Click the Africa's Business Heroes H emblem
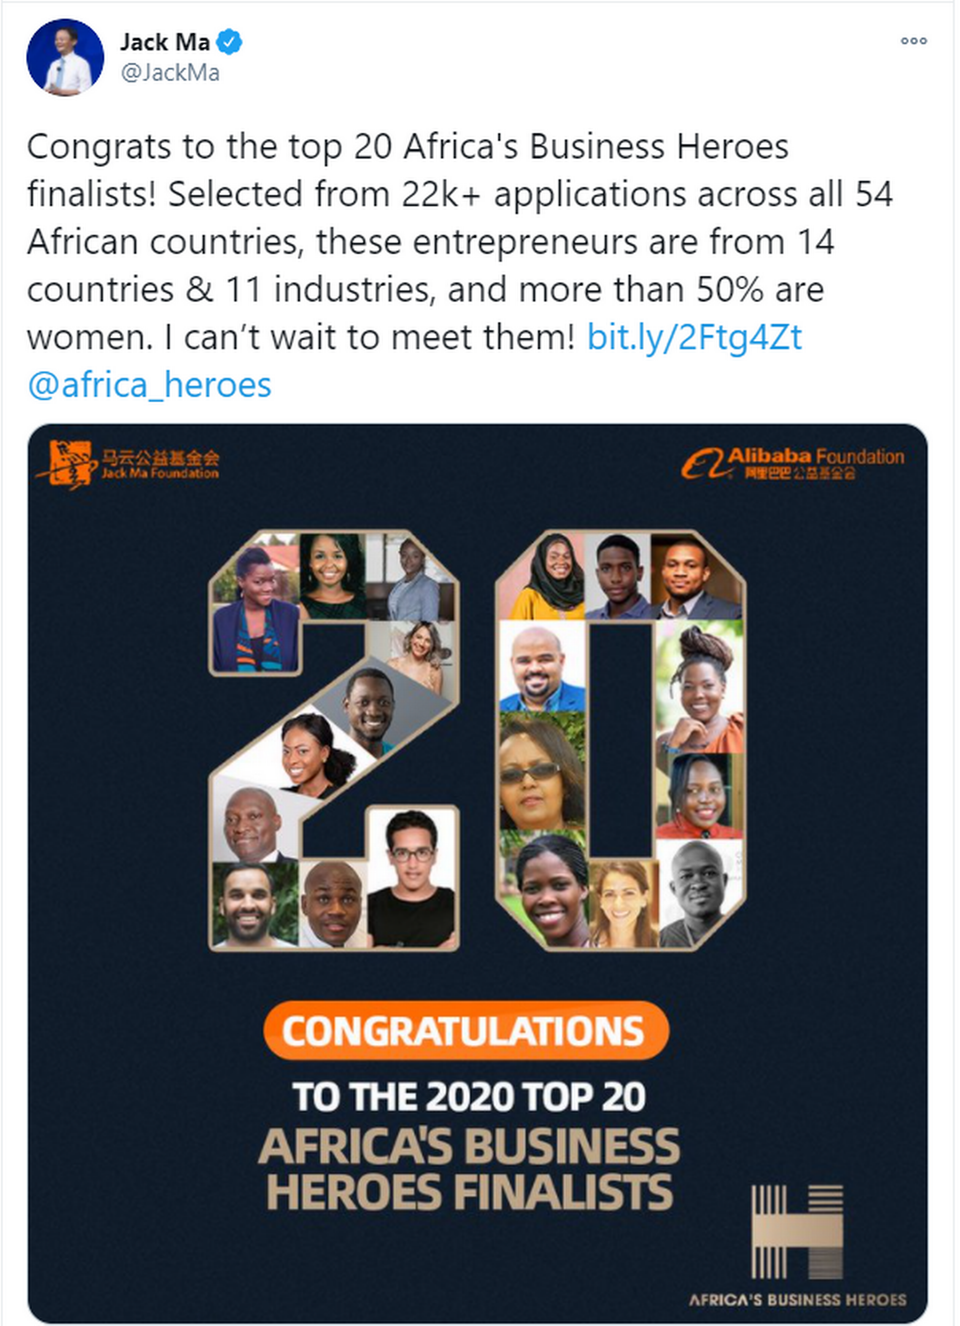 click(797, 1231)
